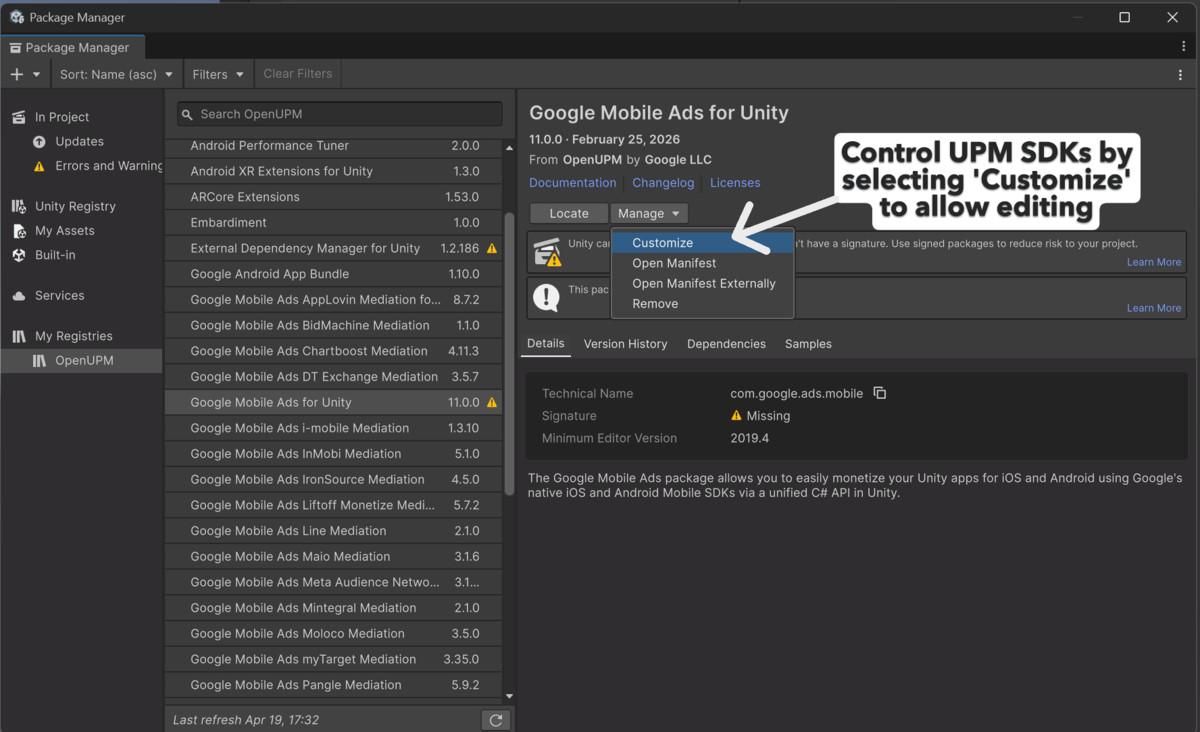The image size is (1200, 732).
Task: Select Services in sidebar
Action: 81,296
